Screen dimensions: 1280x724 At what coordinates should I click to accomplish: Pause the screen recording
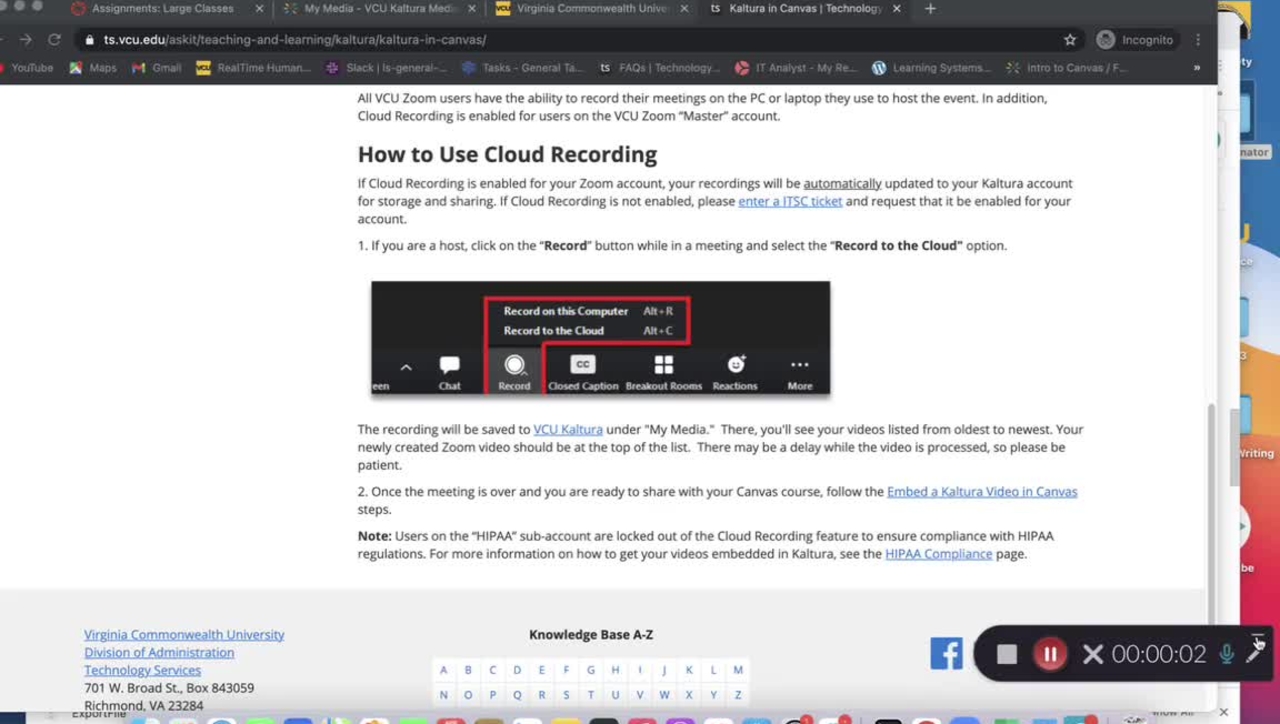click(1050, 654)
